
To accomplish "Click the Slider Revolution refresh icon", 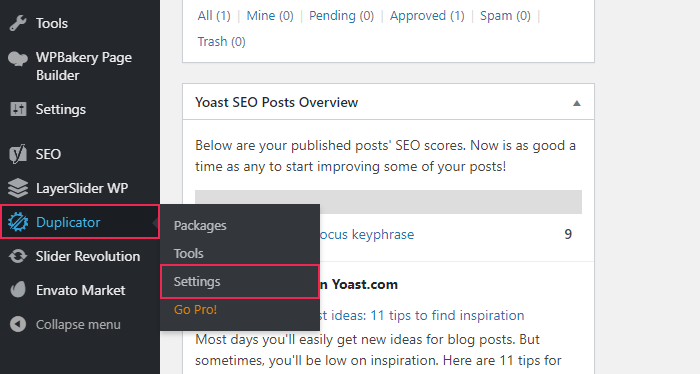I will (18, 256).
